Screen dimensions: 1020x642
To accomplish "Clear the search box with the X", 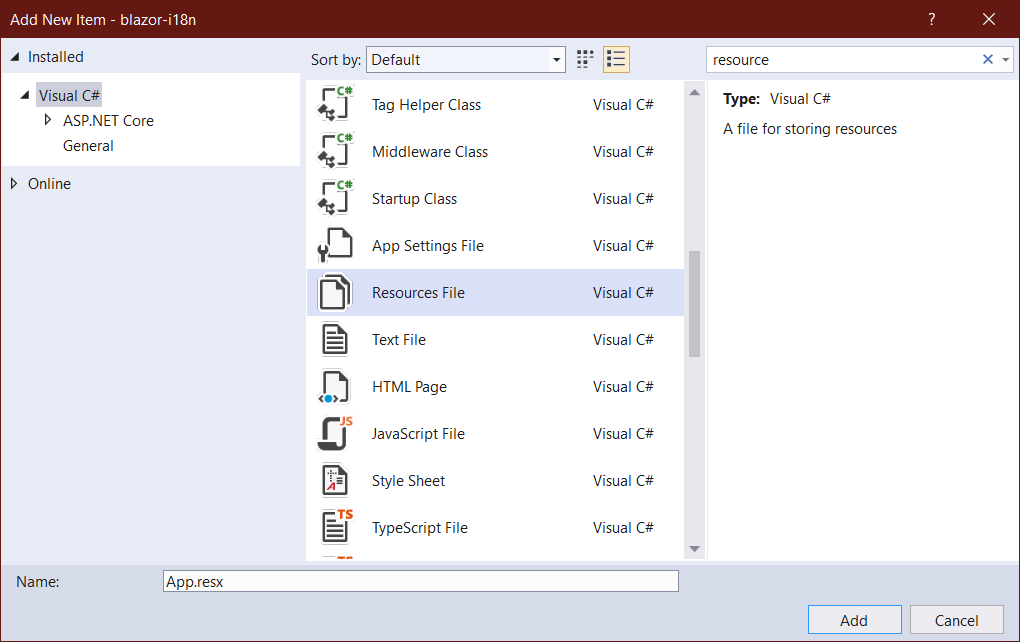I will (x=987, y=59).
